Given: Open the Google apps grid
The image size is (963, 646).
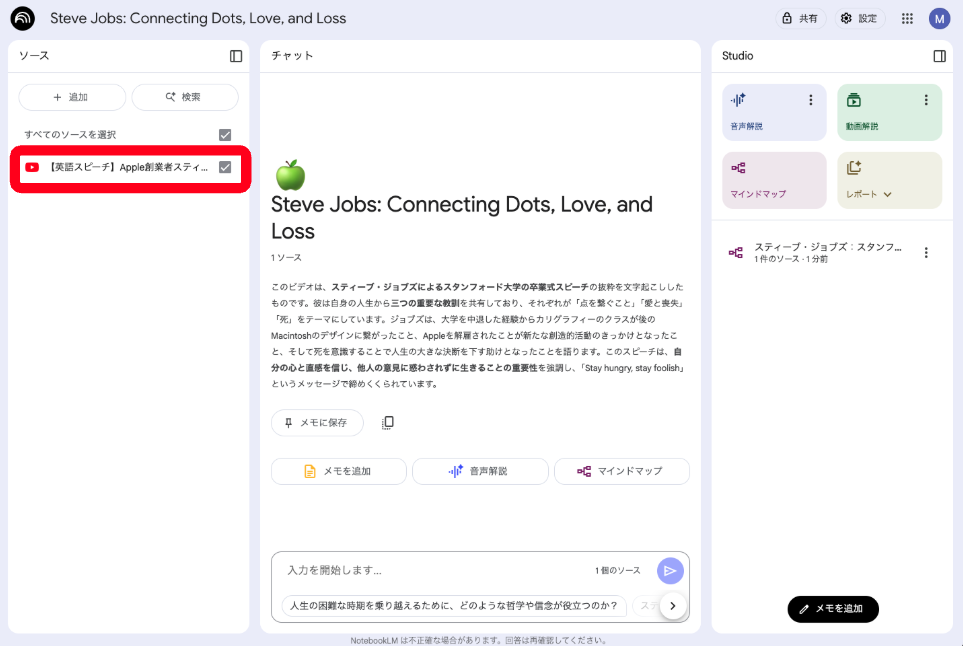Looking at the screenshot, I should (x=907, y=18).
